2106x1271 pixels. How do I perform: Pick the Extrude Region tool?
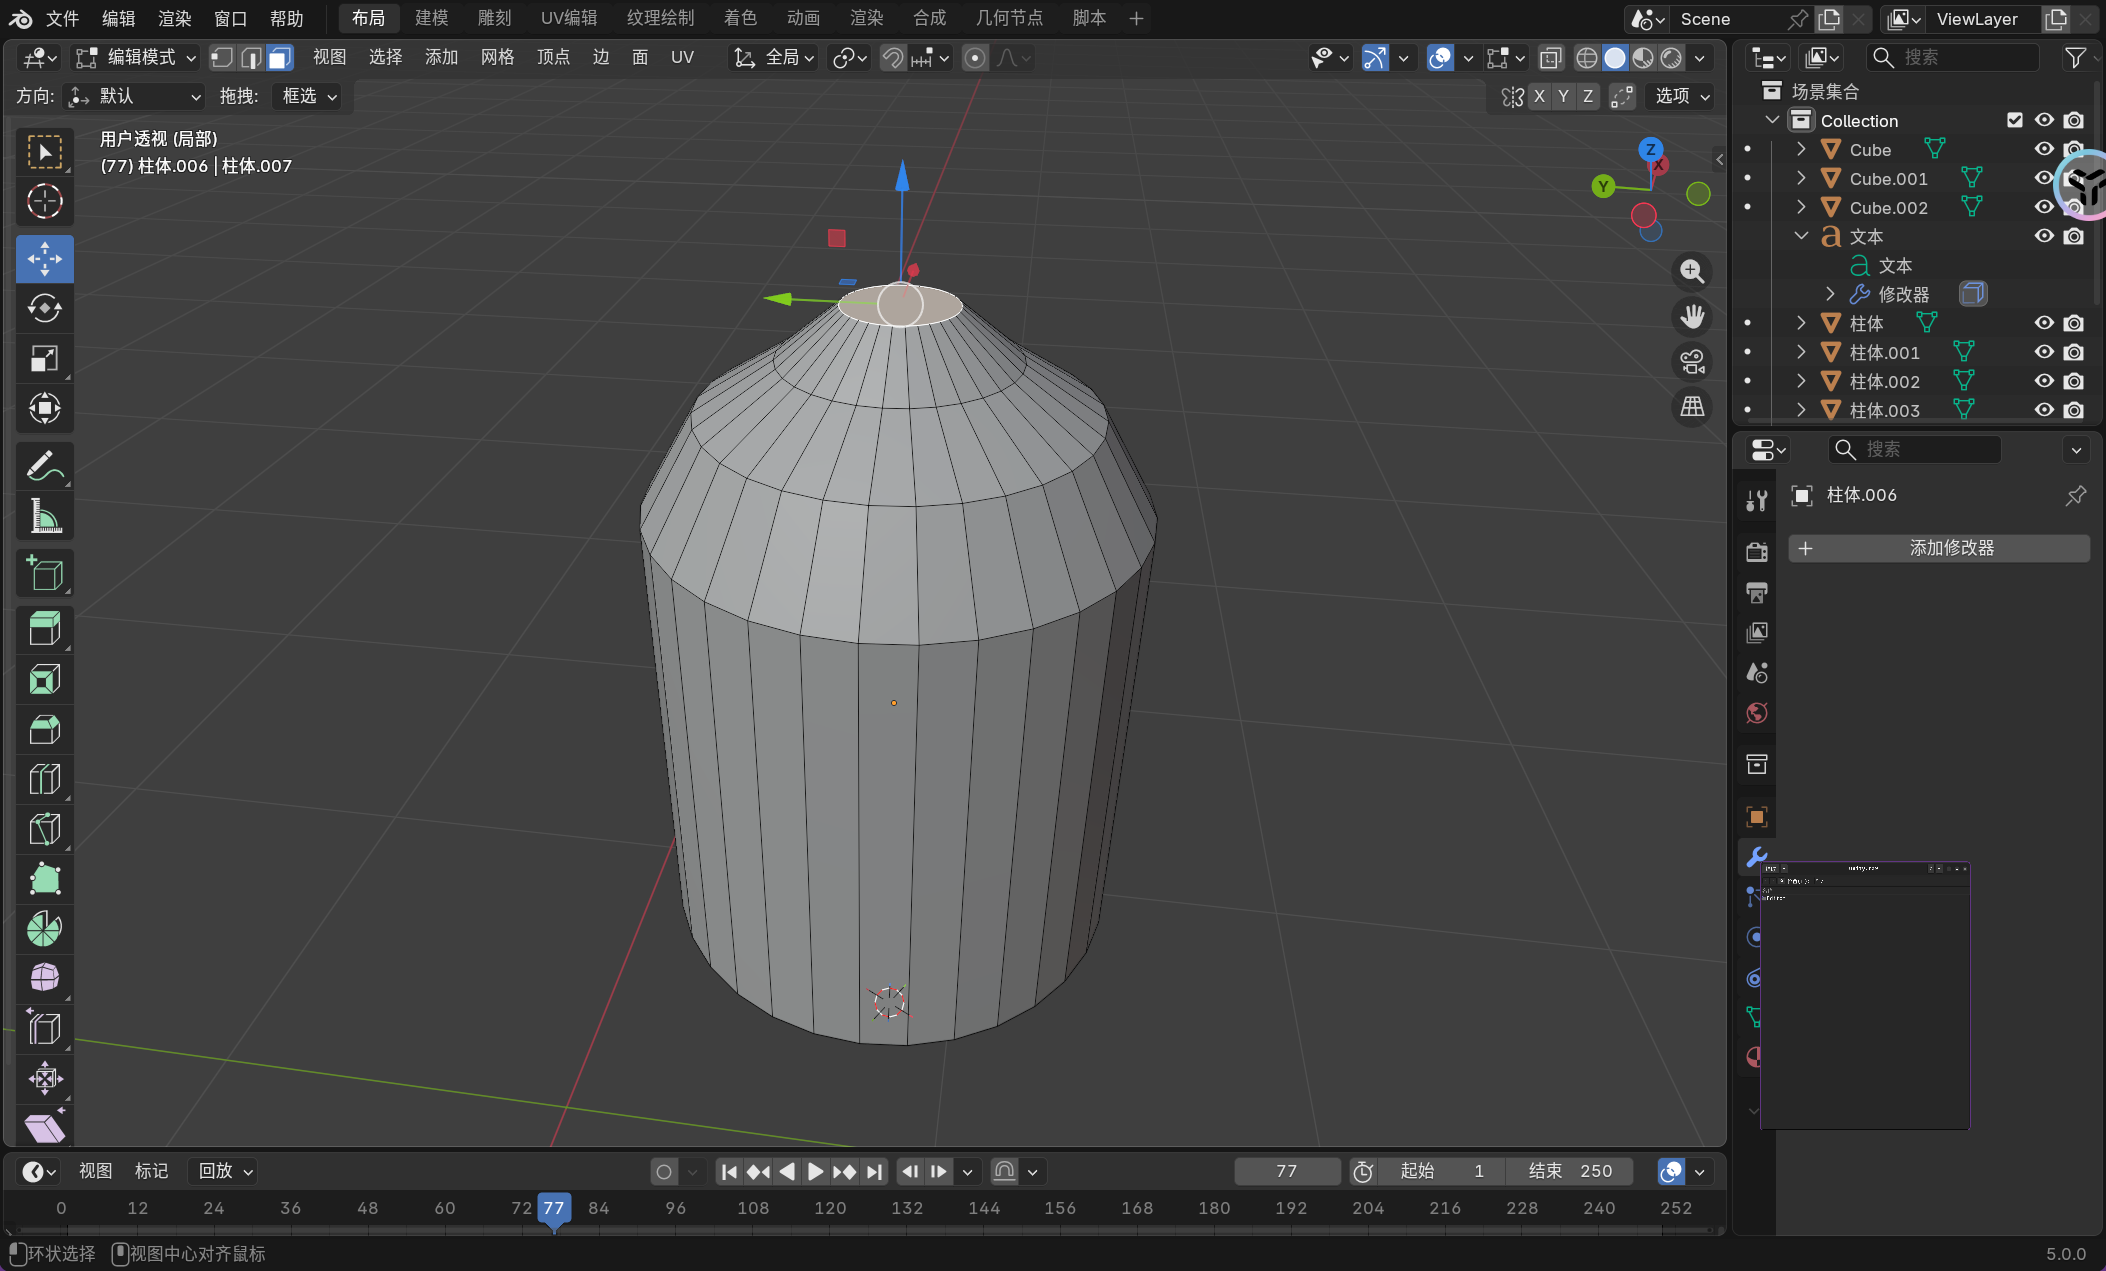click(x=44, y=629)
